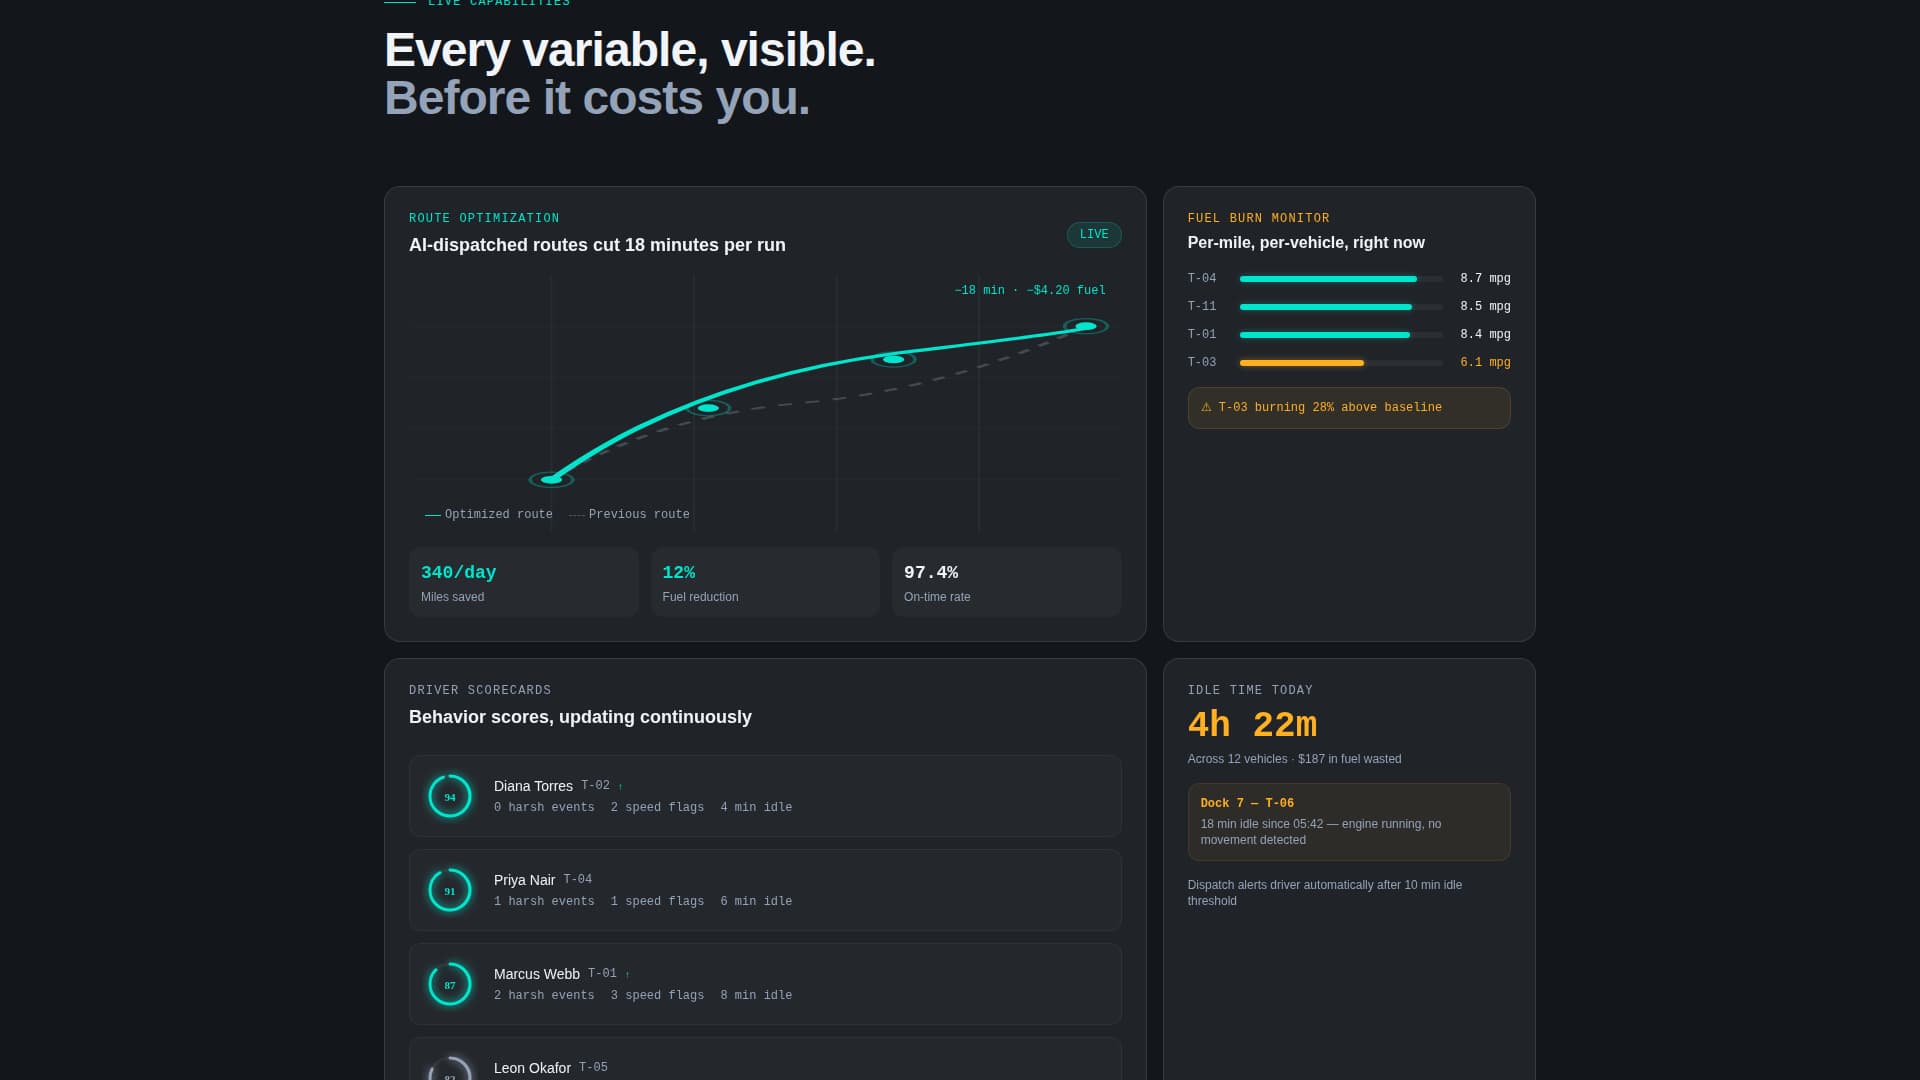Image resolution: width=1920 pixels, height=1080 pixels.
Task: Click 'Behavior scores, updating continuously' title
Action: (580, 717)
